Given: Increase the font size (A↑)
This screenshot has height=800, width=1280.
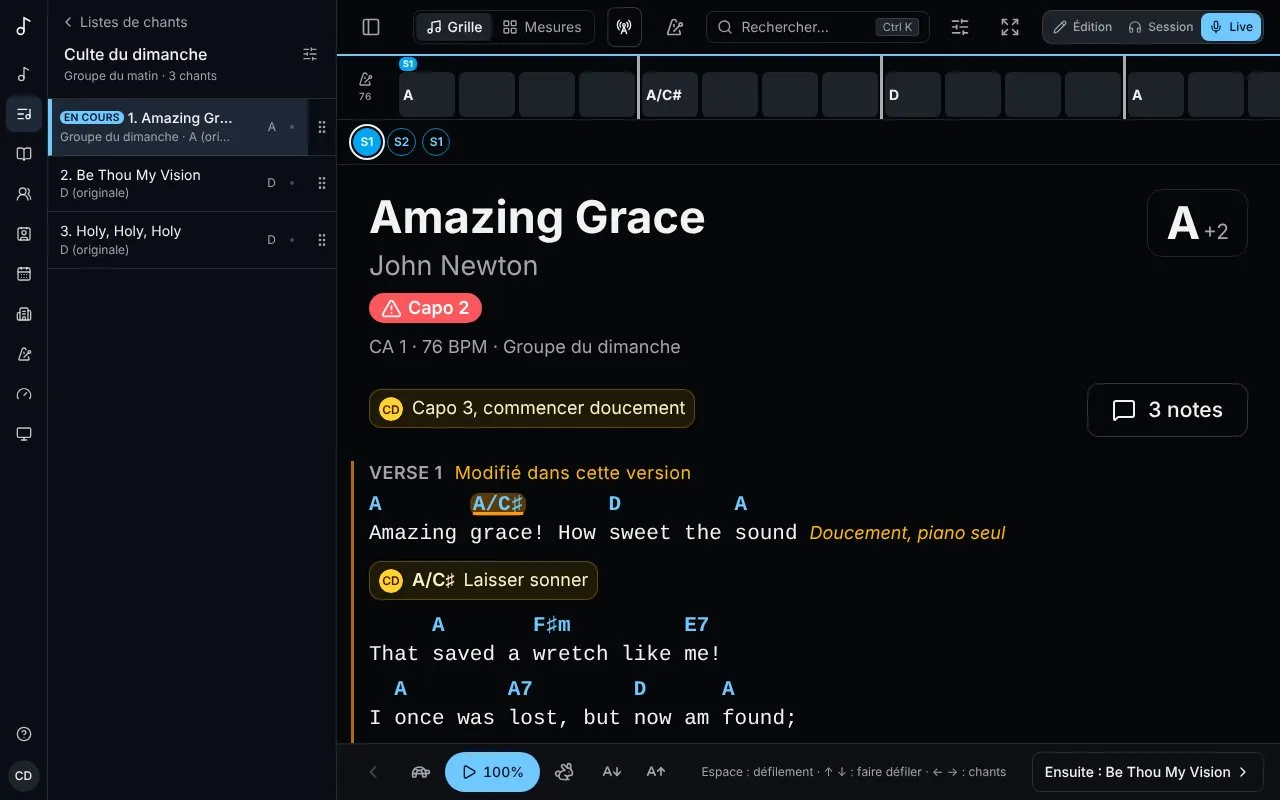Looking at the screenshot, I should (x=656, y=772).
